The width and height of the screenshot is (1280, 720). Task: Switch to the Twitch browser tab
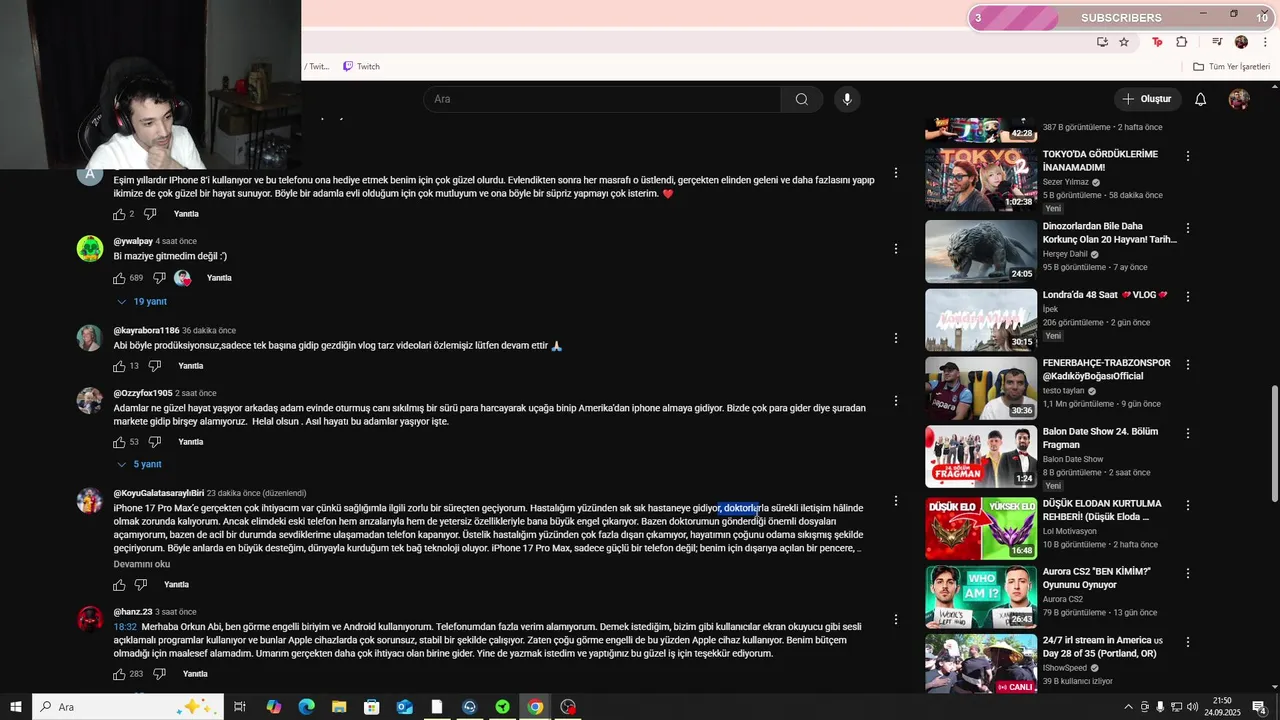(x=361, y=67)
